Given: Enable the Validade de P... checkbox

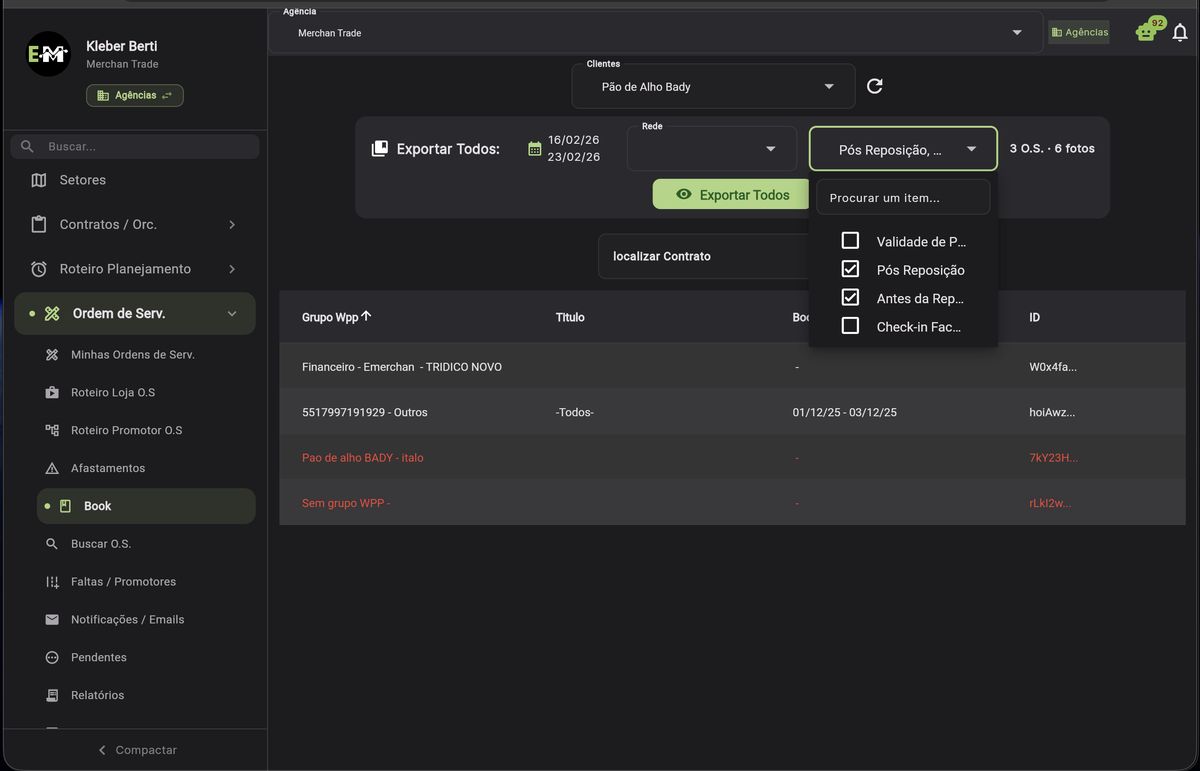Looking at the screenshot, I should 851,241.
